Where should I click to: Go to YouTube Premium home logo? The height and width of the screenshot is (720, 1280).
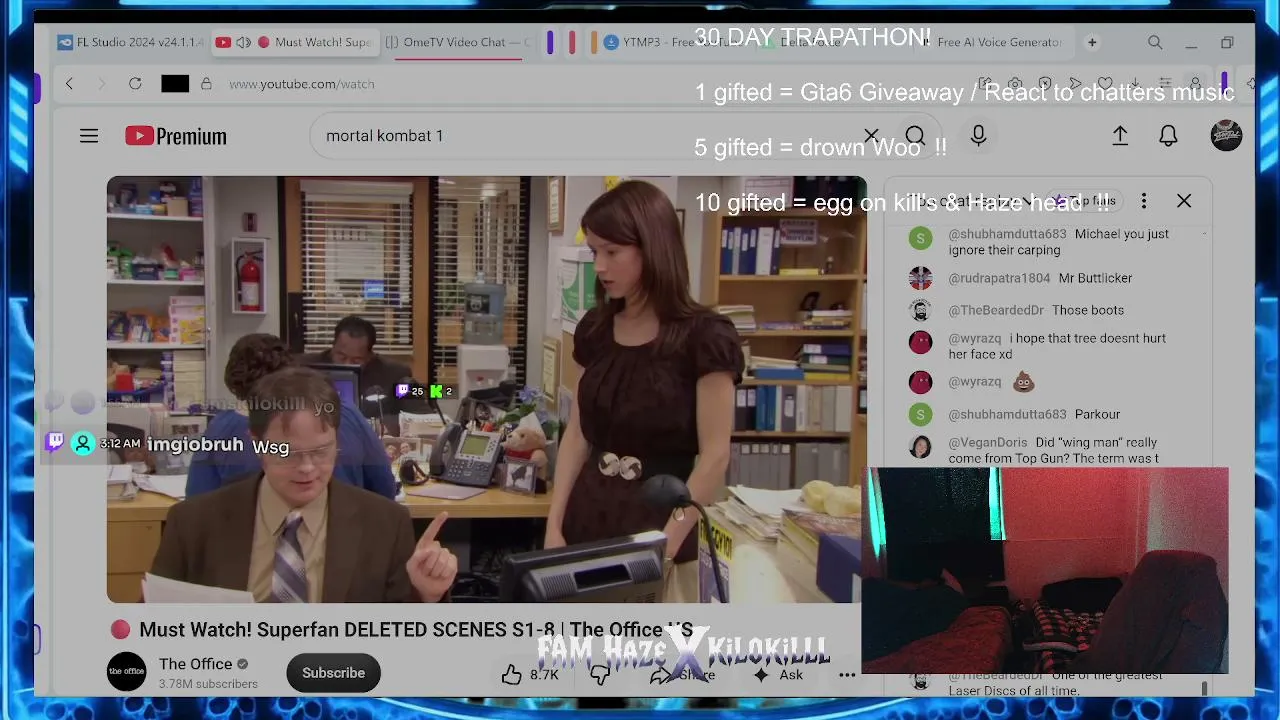pyautogui.click(x=176, y=136)
